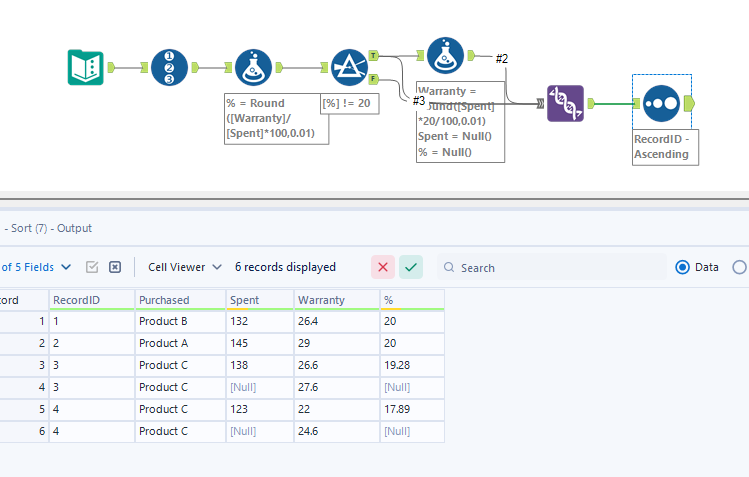Select the Input Data tool on canvas
Image resolution: width=749 pixels, height=477 pixels.
pyautogui.click(x=86, y=67)
